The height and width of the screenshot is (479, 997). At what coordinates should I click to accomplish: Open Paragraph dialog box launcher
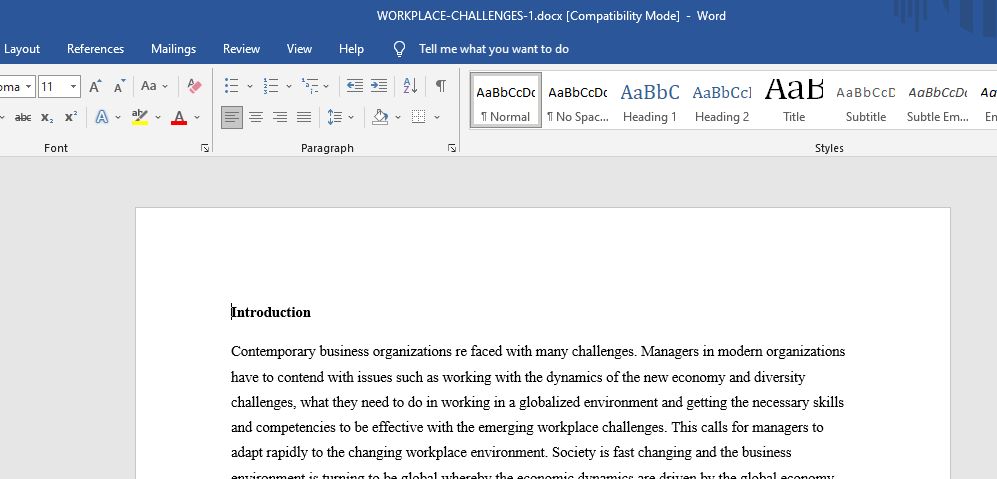[451, 148]
